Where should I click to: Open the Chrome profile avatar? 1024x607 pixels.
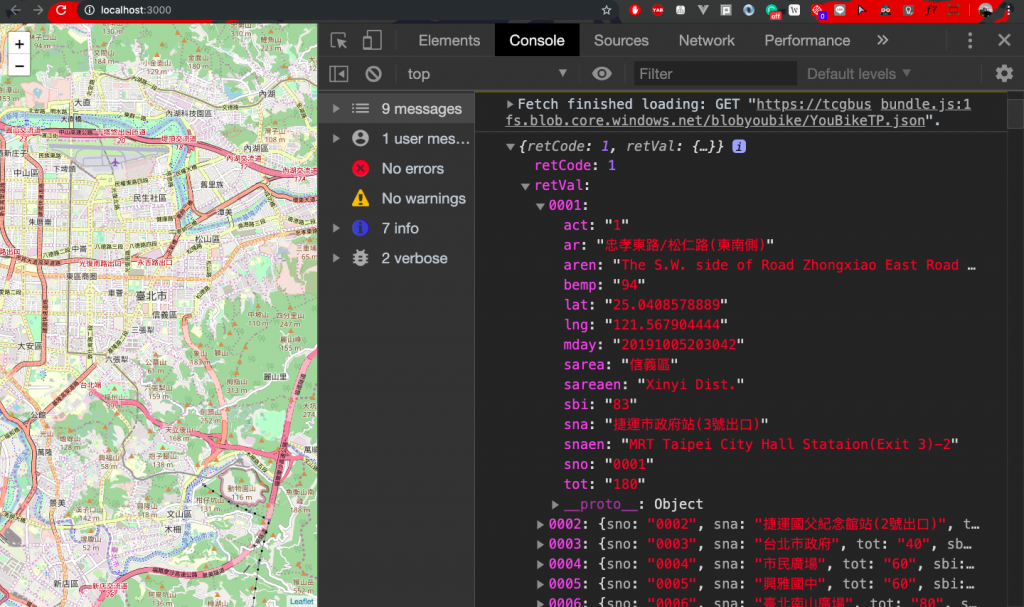985,10
